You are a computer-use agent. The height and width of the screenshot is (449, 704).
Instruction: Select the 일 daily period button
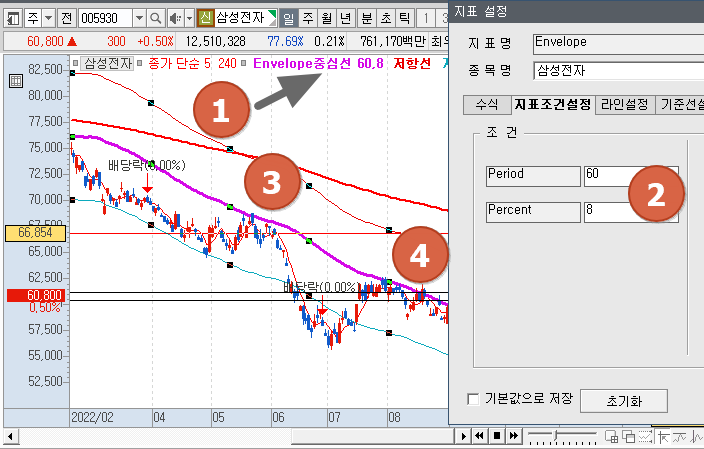pos(289,18)
